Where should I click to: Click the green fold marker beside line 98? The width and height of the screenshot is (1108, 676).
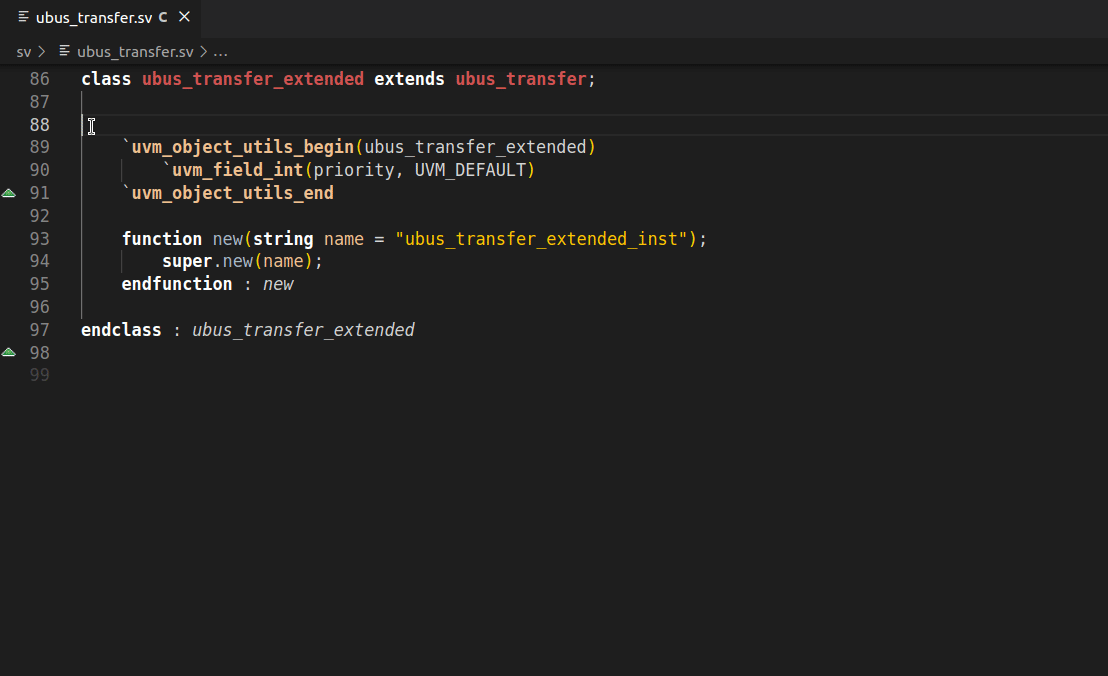pos(9,351)
